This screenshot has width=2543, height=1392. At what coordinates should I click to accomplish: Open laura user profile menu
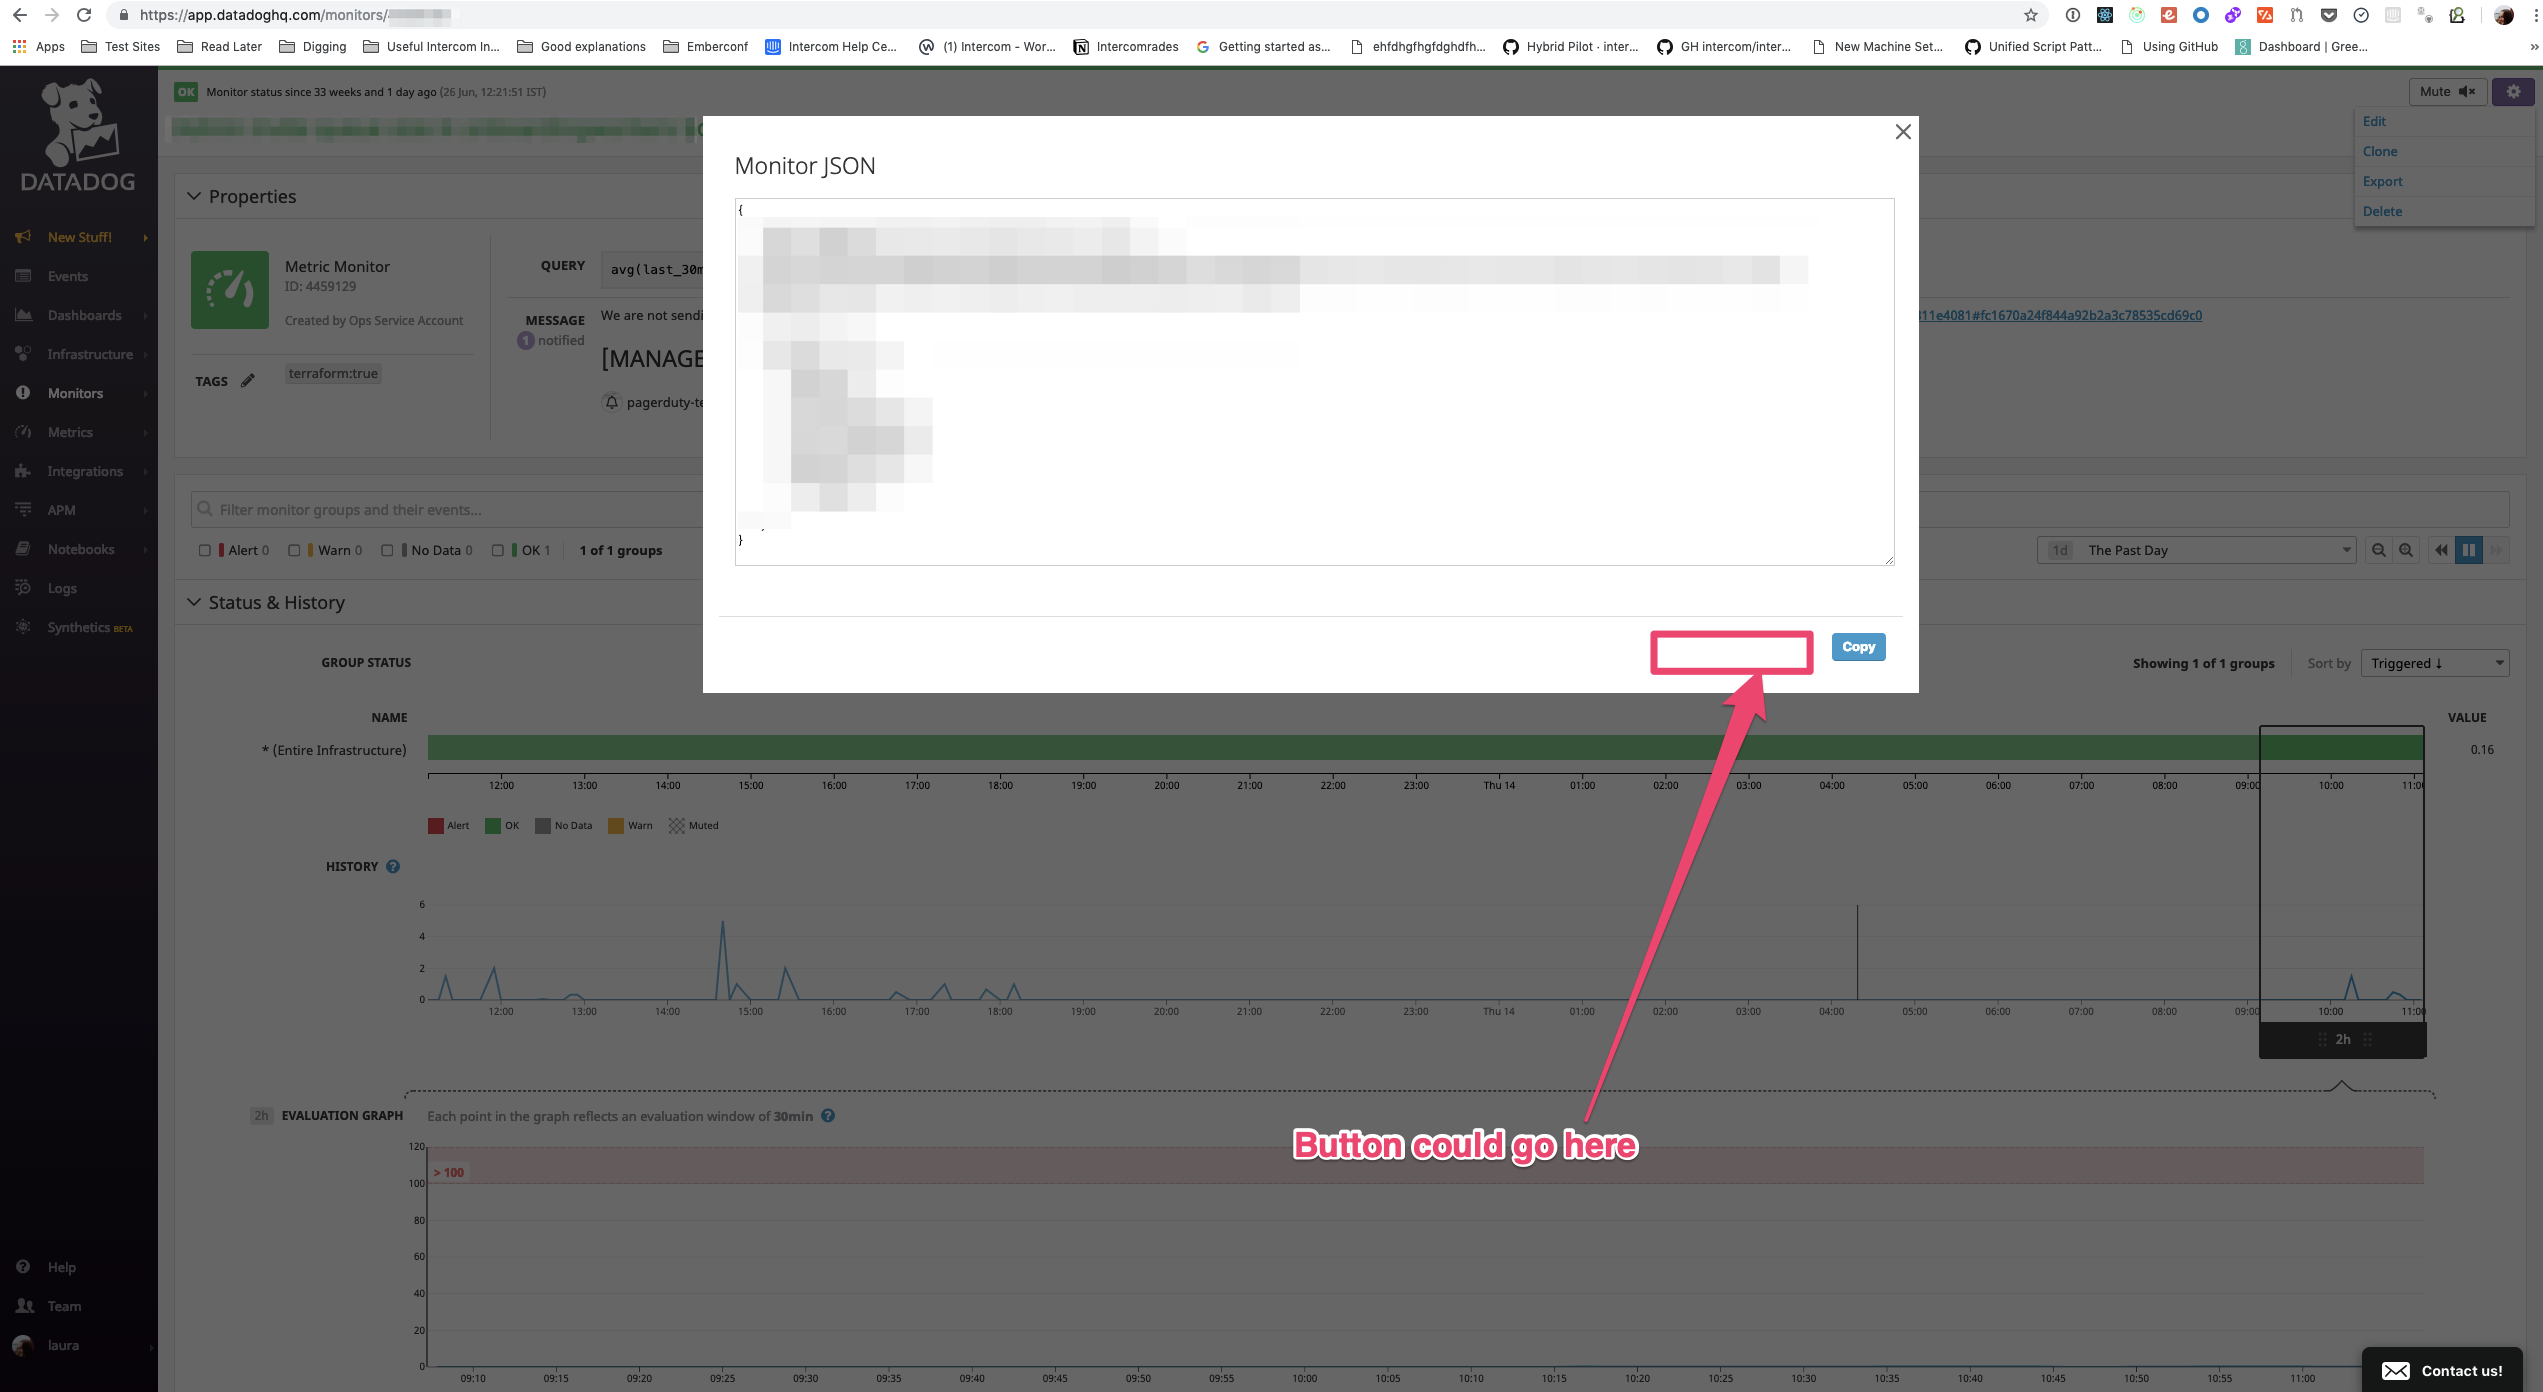(x=62, y=1345)
